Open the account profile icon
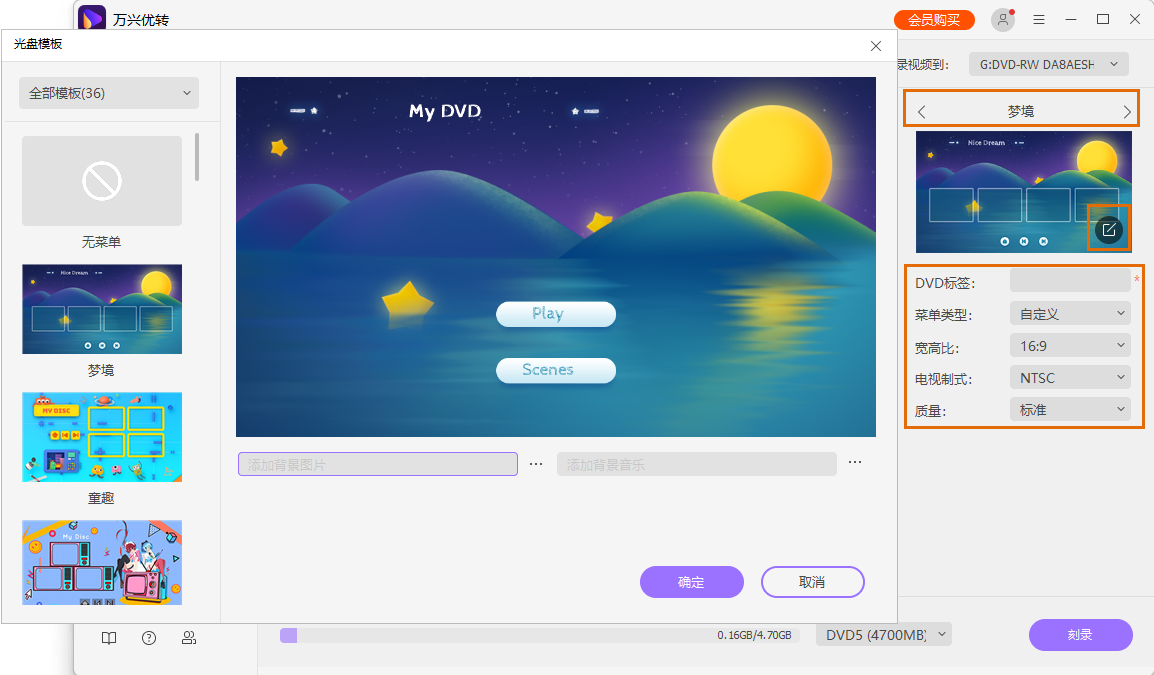 coord(1002,19)
